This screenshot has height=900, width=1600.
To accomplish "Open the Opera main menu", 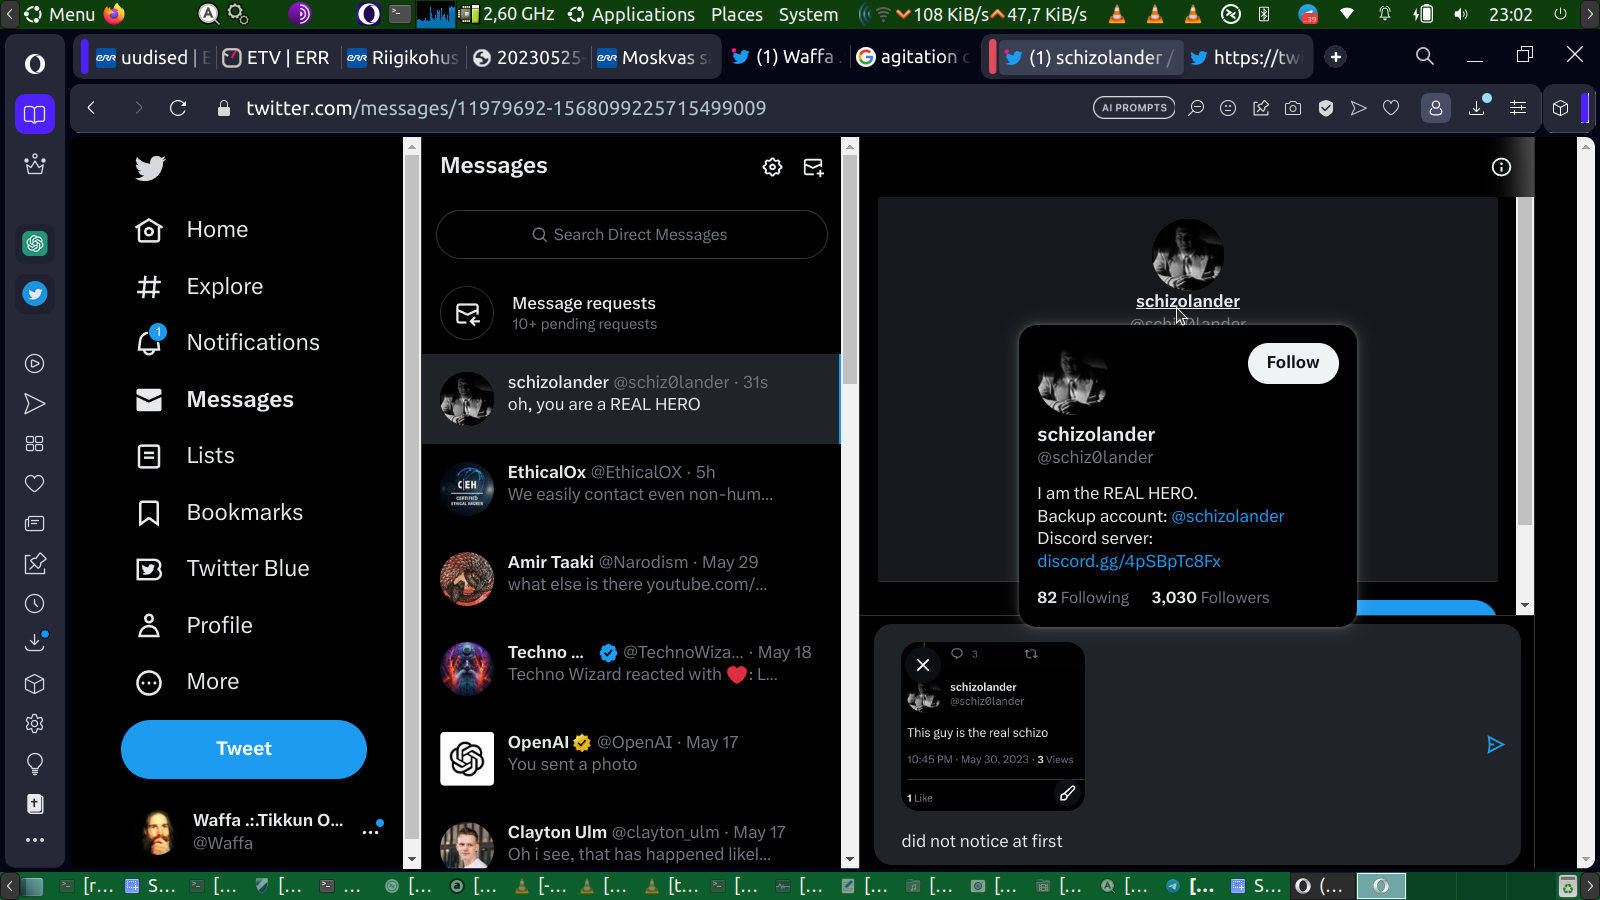I will 35,64.
